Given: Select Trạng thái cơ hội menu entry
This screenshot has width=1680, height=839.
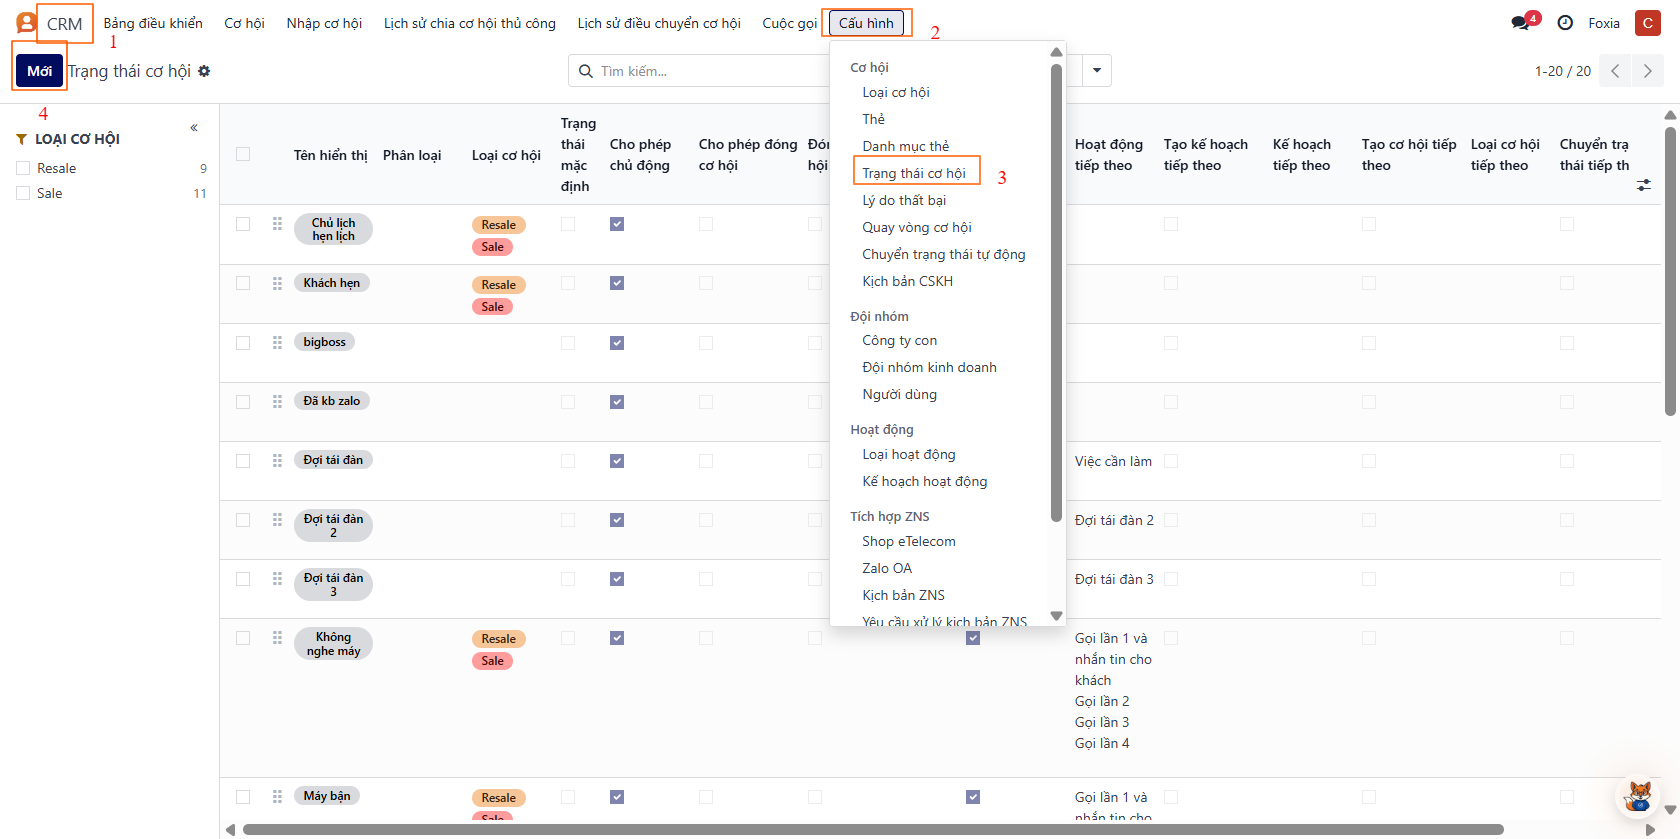Looking at the screenshot, I should 914,173.
